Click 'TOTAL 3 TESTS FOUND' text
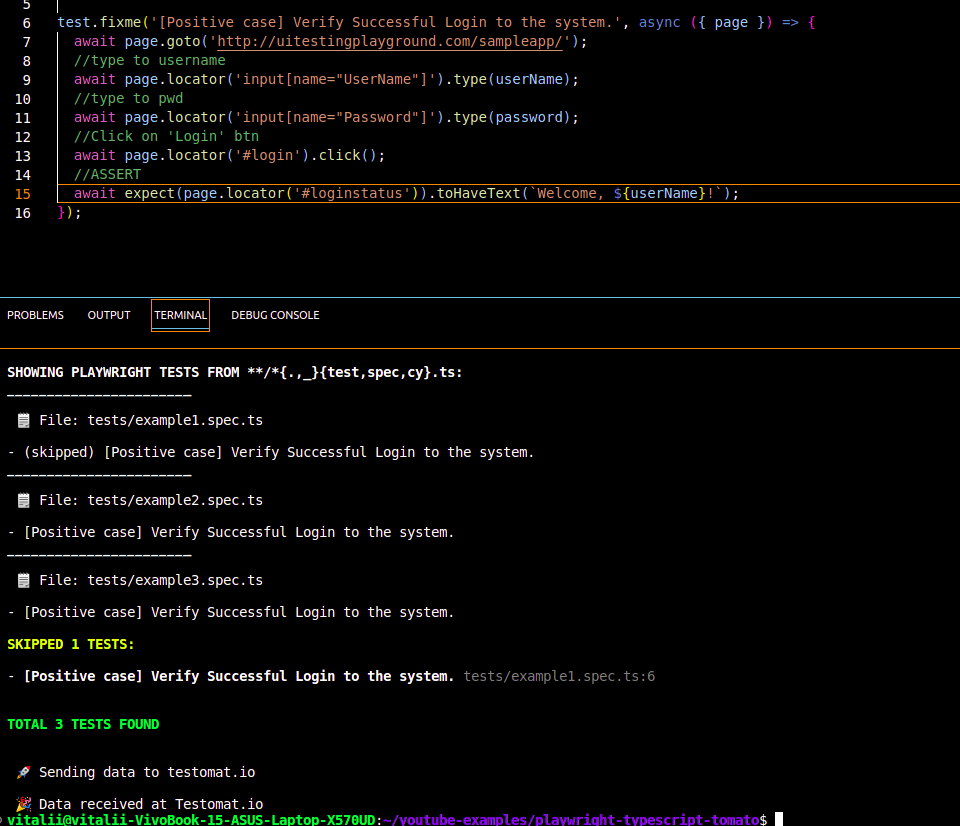 (x=83, y=724)
